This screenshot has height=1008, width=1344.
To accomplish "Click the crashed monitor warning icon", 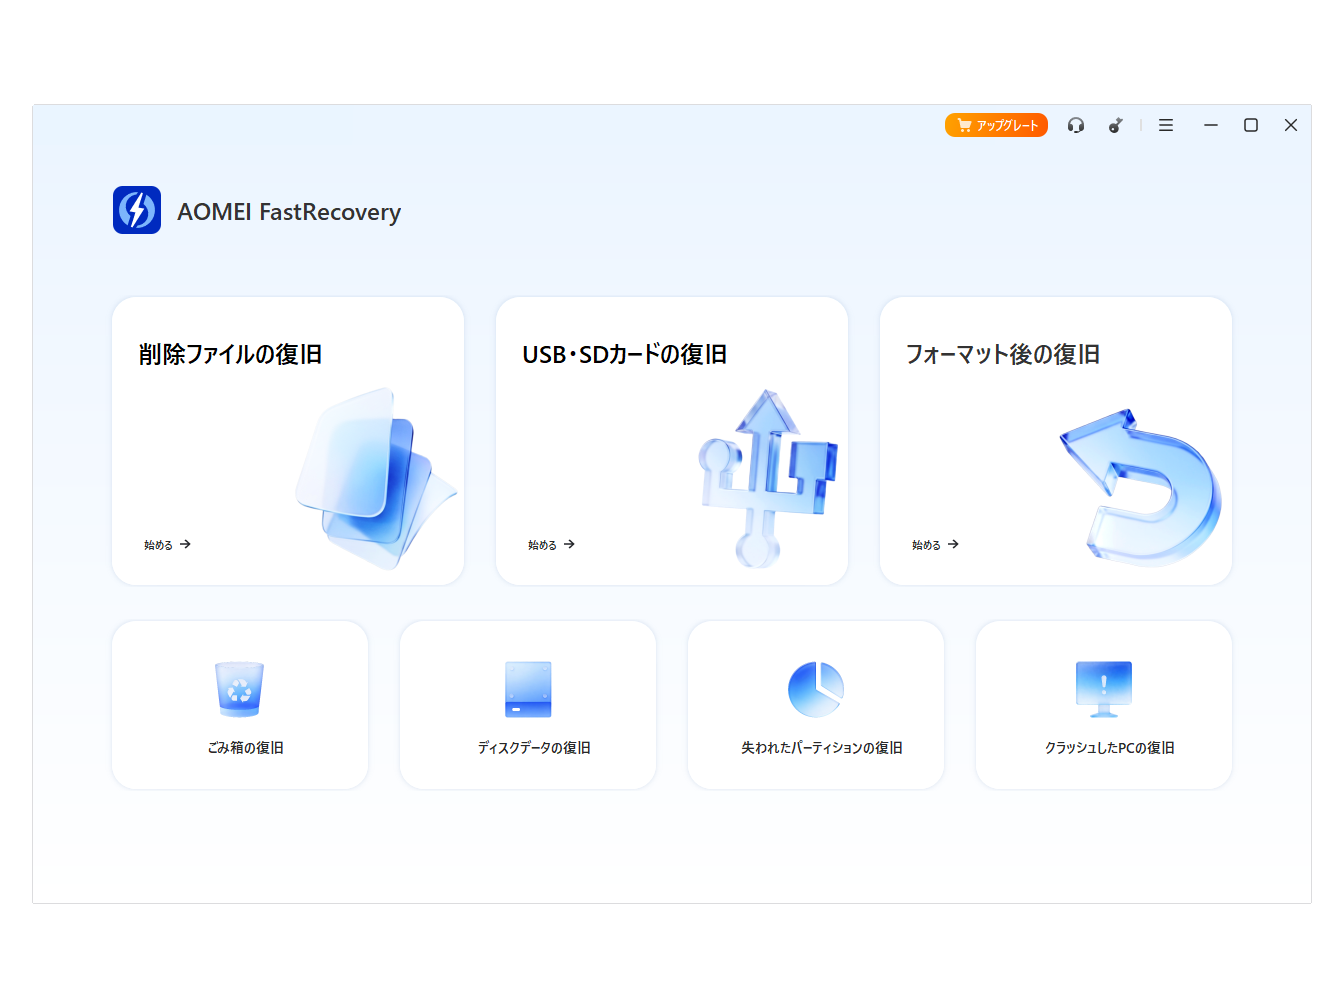I will tap(1104, 689).
